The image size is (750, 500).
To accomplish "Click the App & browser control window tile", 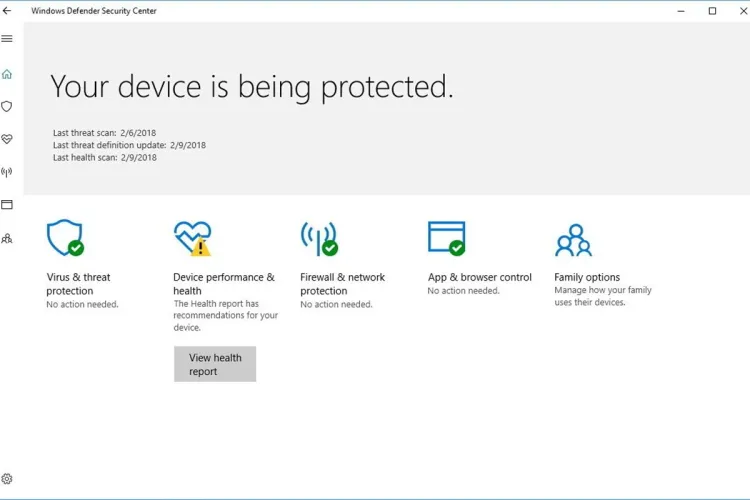I will (446, 238).
